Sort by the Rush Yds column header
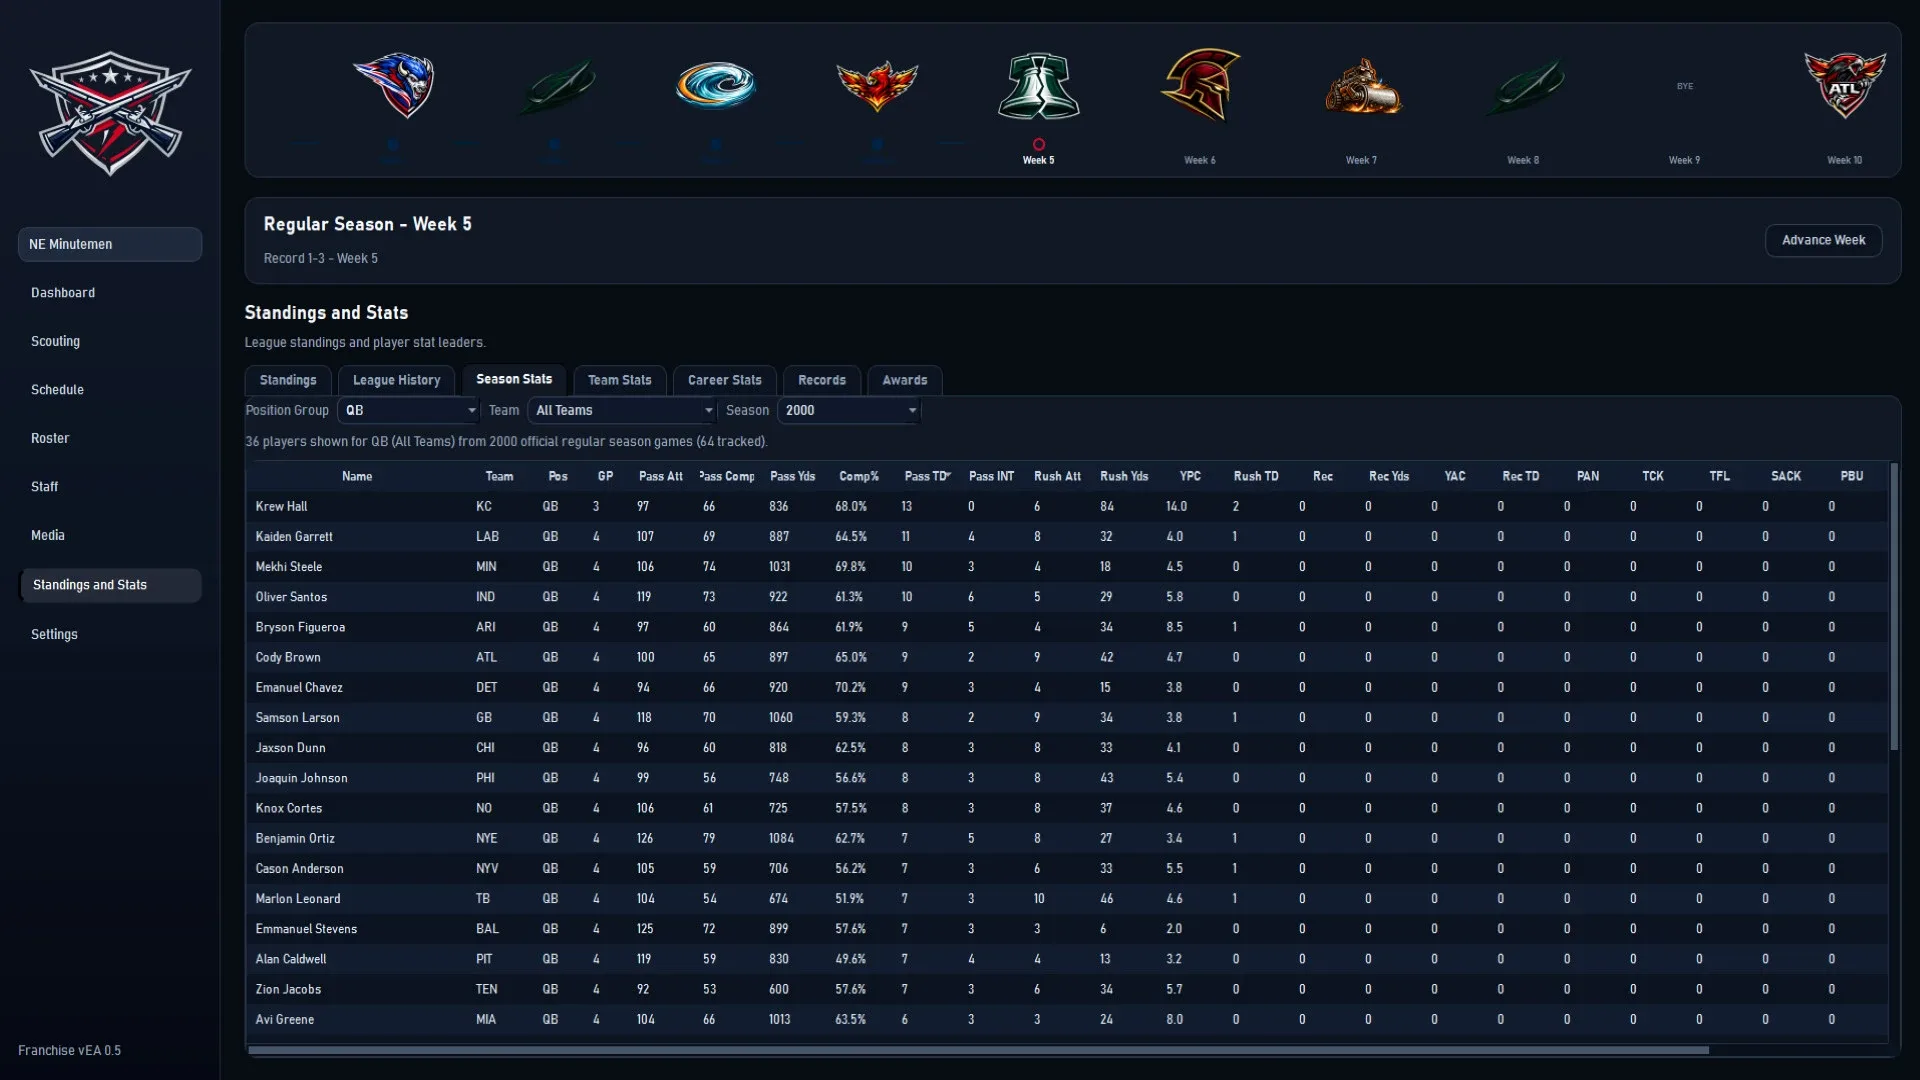The height and width of the screenshot is (1080, 1920). click(x=1124, y=476)
